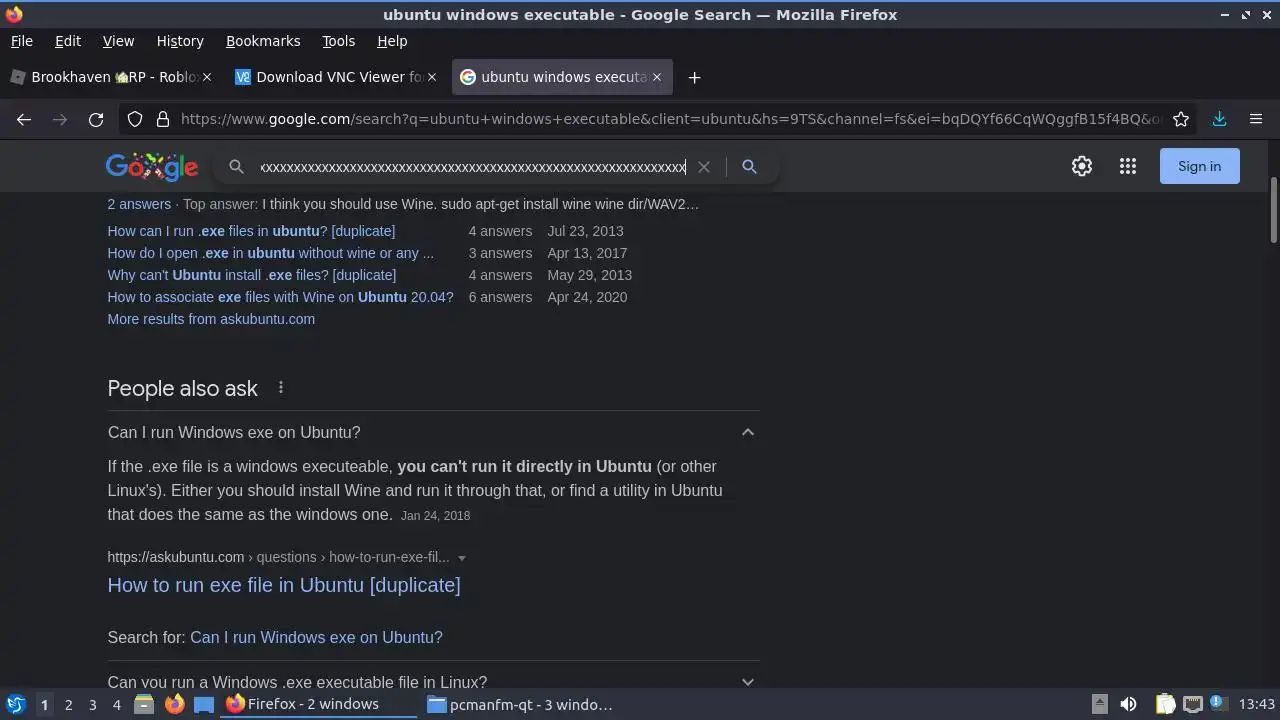
Task: Open the Firefox hamburger application menu
Action: point(1256,119)
